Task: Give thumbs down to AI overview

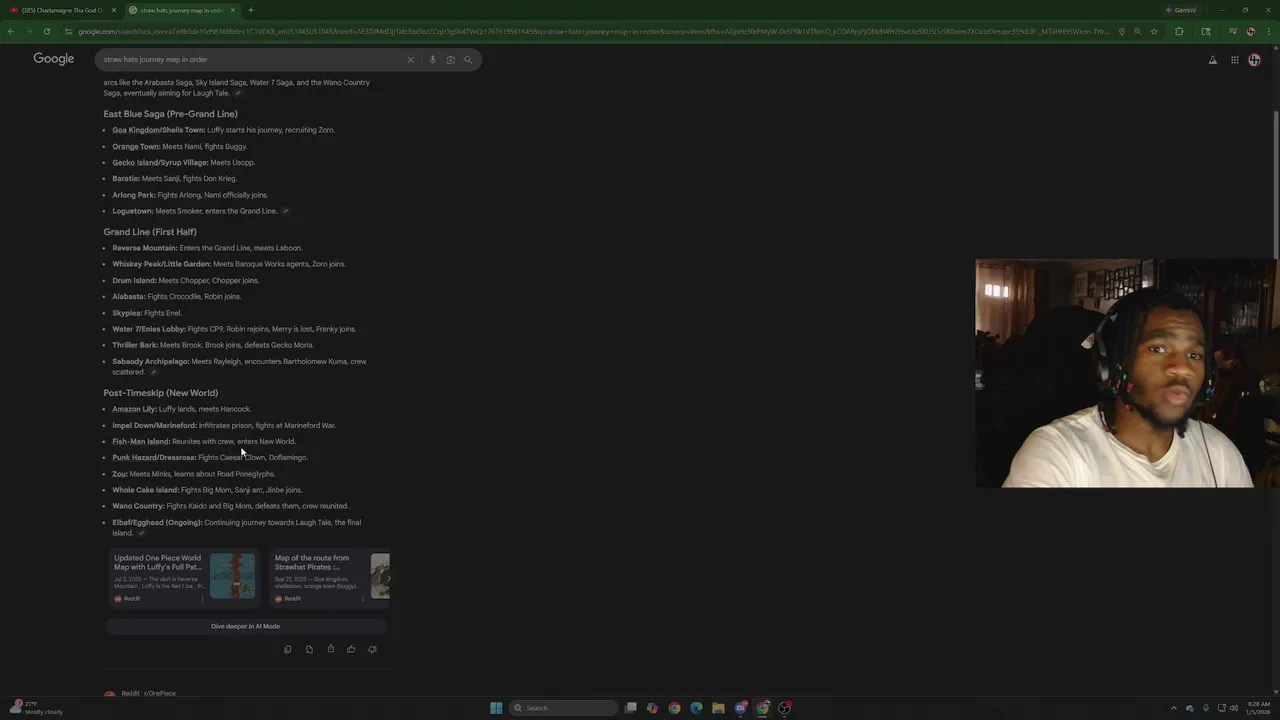Action: [x=372, y=649]
